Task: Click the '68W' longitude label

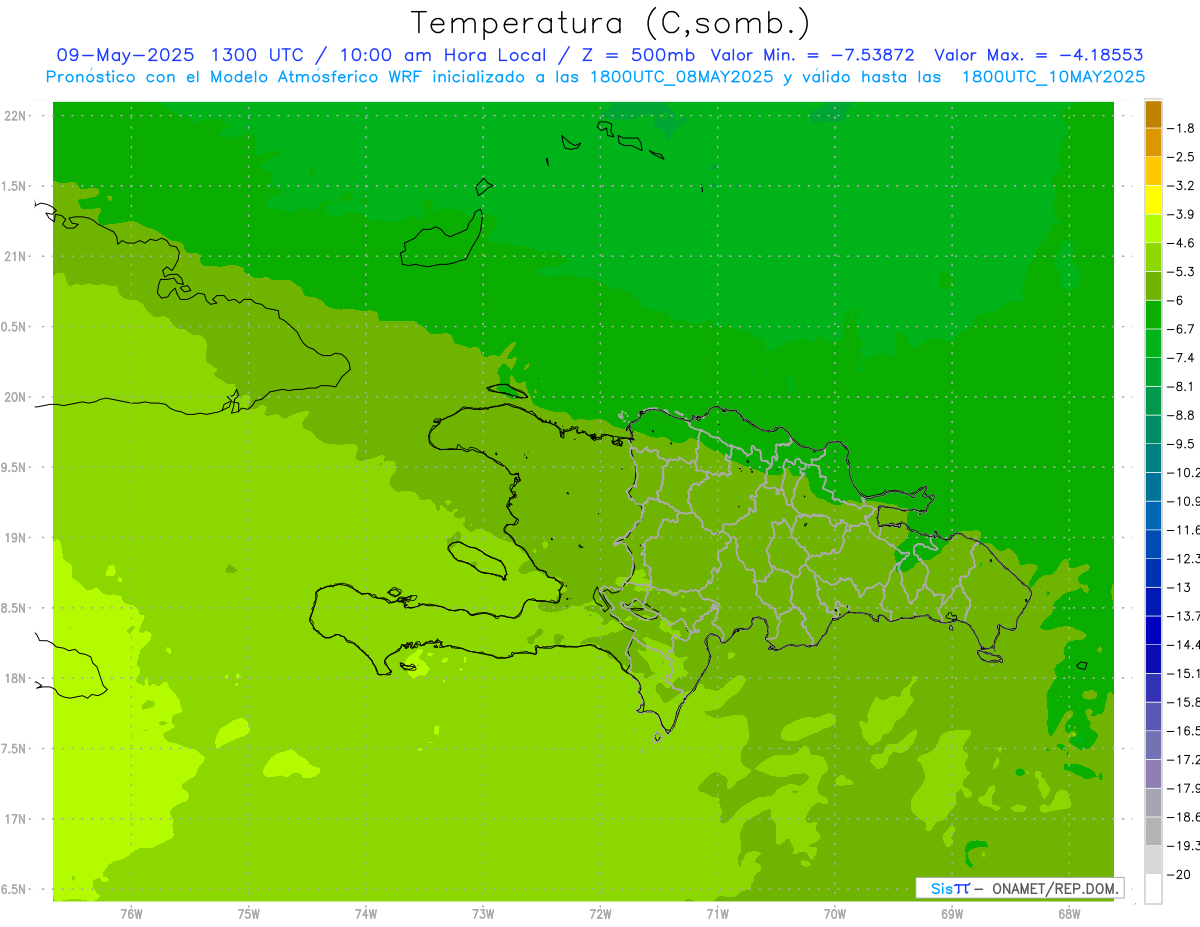Action: tap(1068, 914)
